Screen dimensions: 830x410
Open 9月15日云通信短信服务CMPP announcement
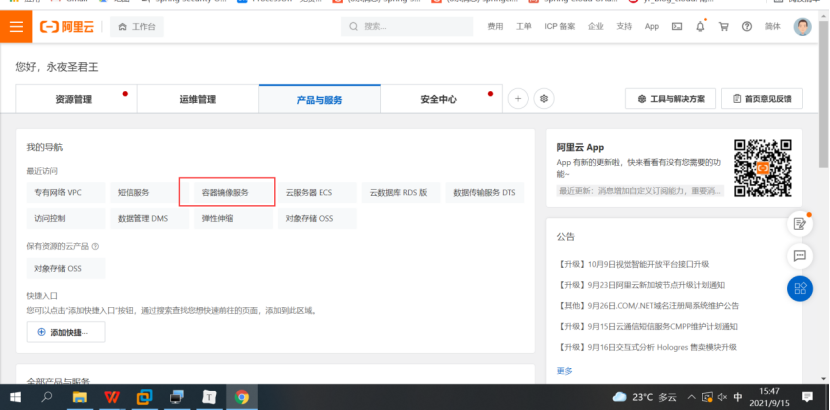coord(647,326)
